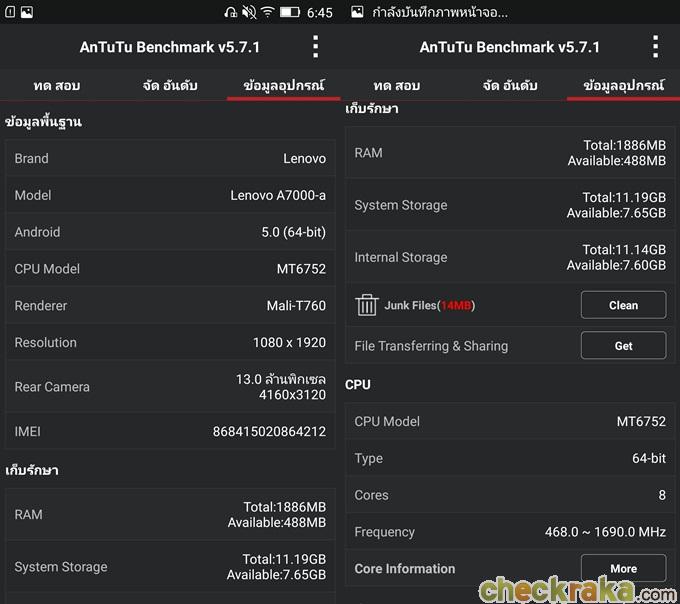Select the ข้อมูลอุปกรณ์ tab on the right screen

623,86
